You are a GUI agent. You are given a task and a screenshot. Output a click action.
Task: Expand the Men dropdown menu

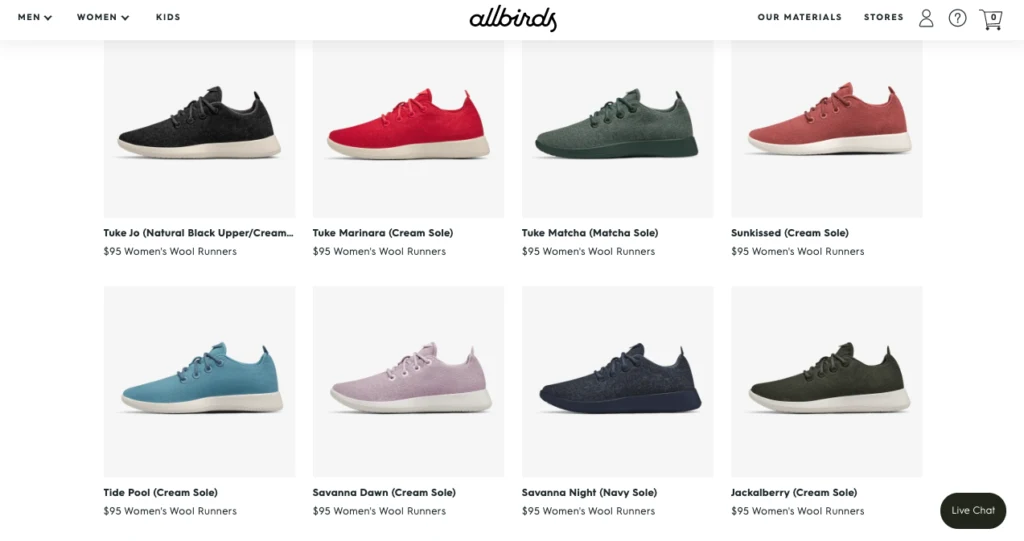click(x=35, y=17)
